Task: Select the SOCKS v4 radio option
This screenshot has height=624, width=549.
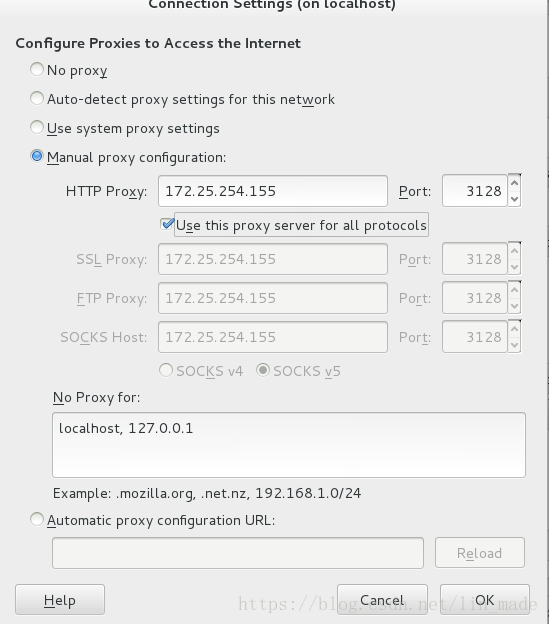Action: 166,370
